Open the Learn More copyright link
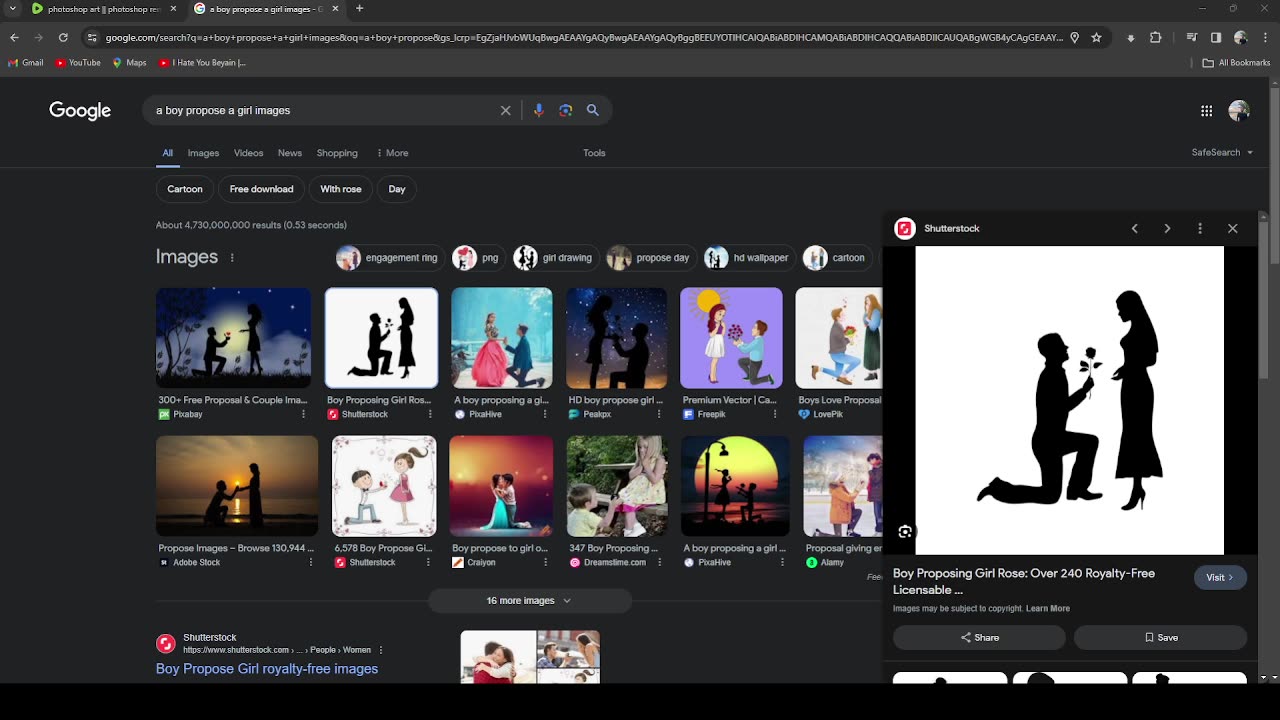Viewport: 1280px width, 720px height. 1047,609
